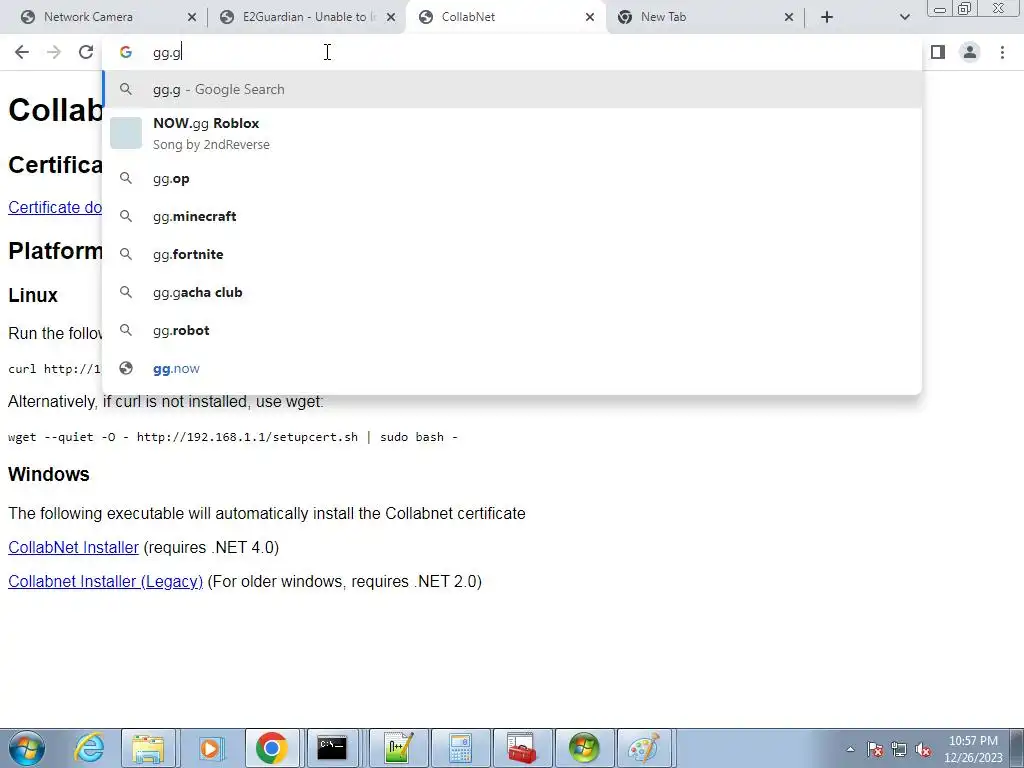Open Collabnet Installer (Legacy) link
Image resolution: width=1024 pixels, height=768 pixels.
coord(105,581)
